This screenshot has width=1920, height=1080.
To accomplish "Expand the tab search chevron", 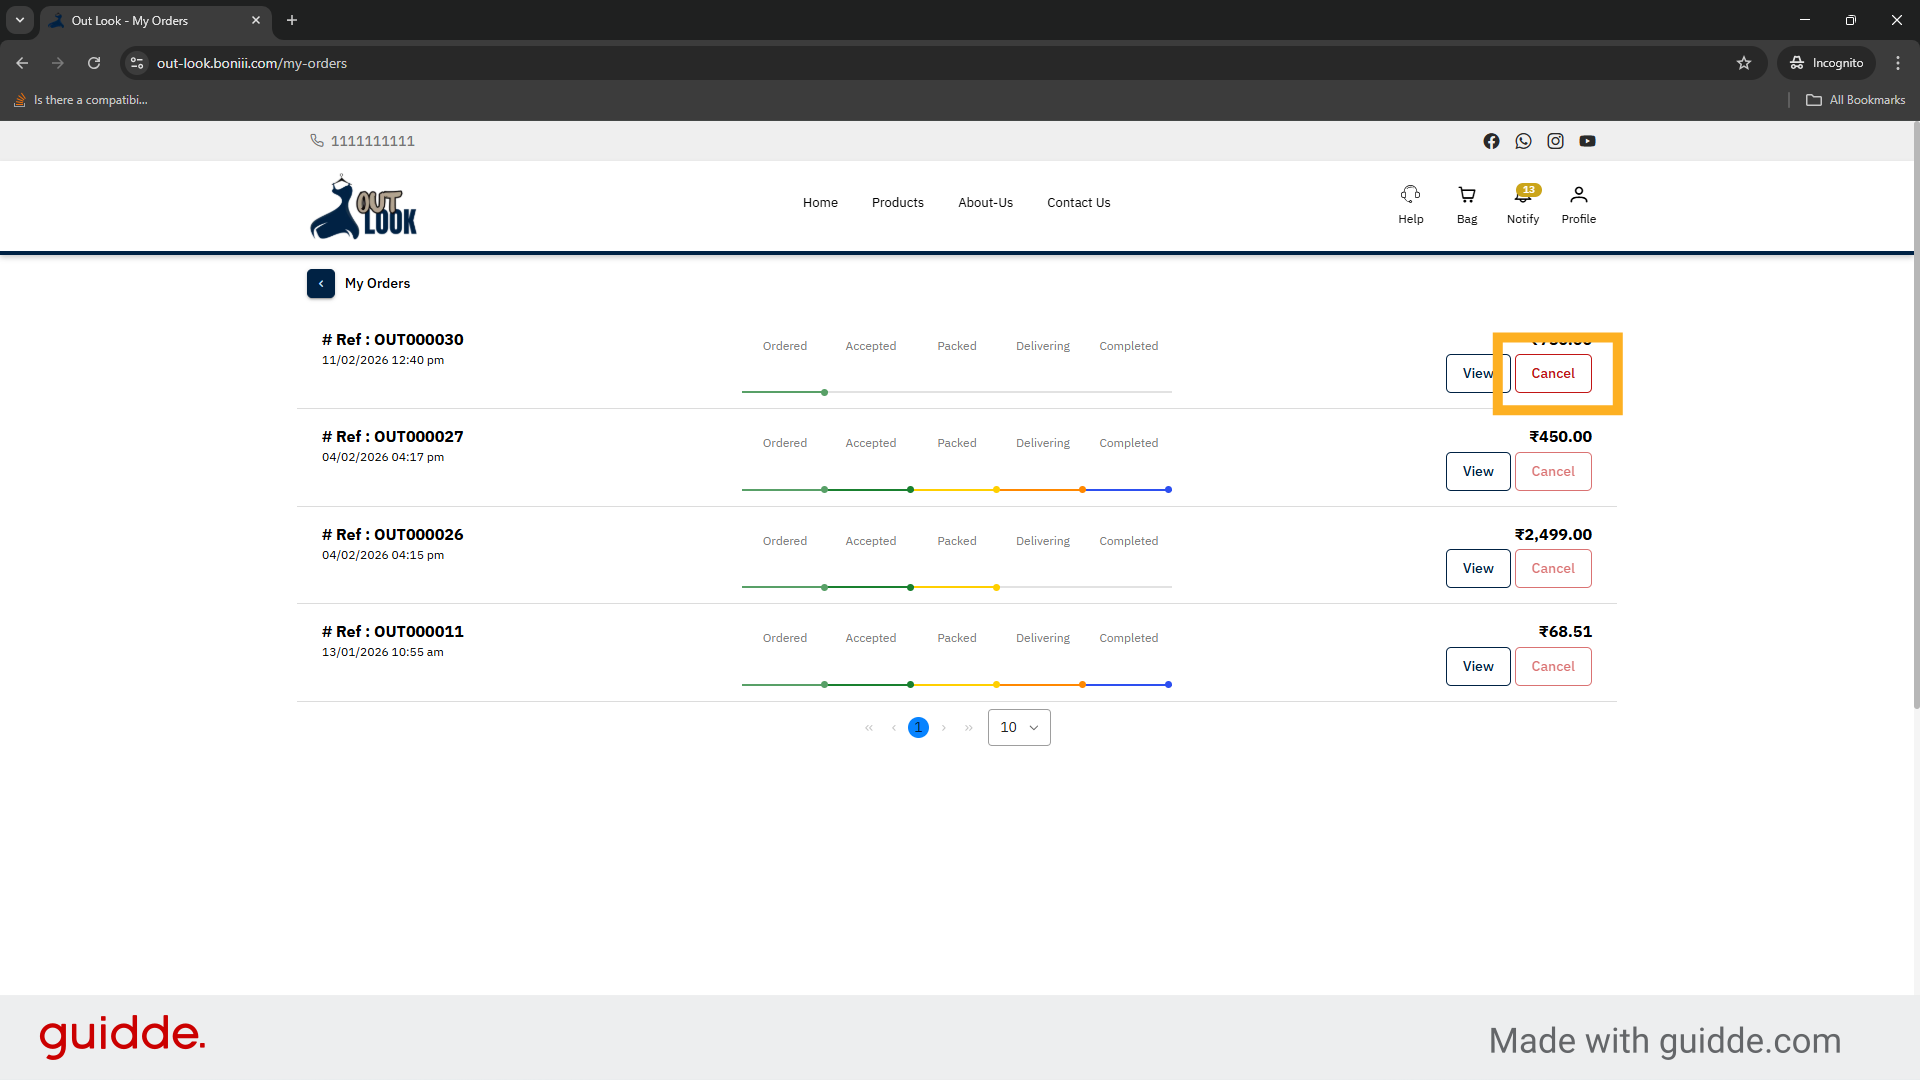I will (x=20, y=20).
